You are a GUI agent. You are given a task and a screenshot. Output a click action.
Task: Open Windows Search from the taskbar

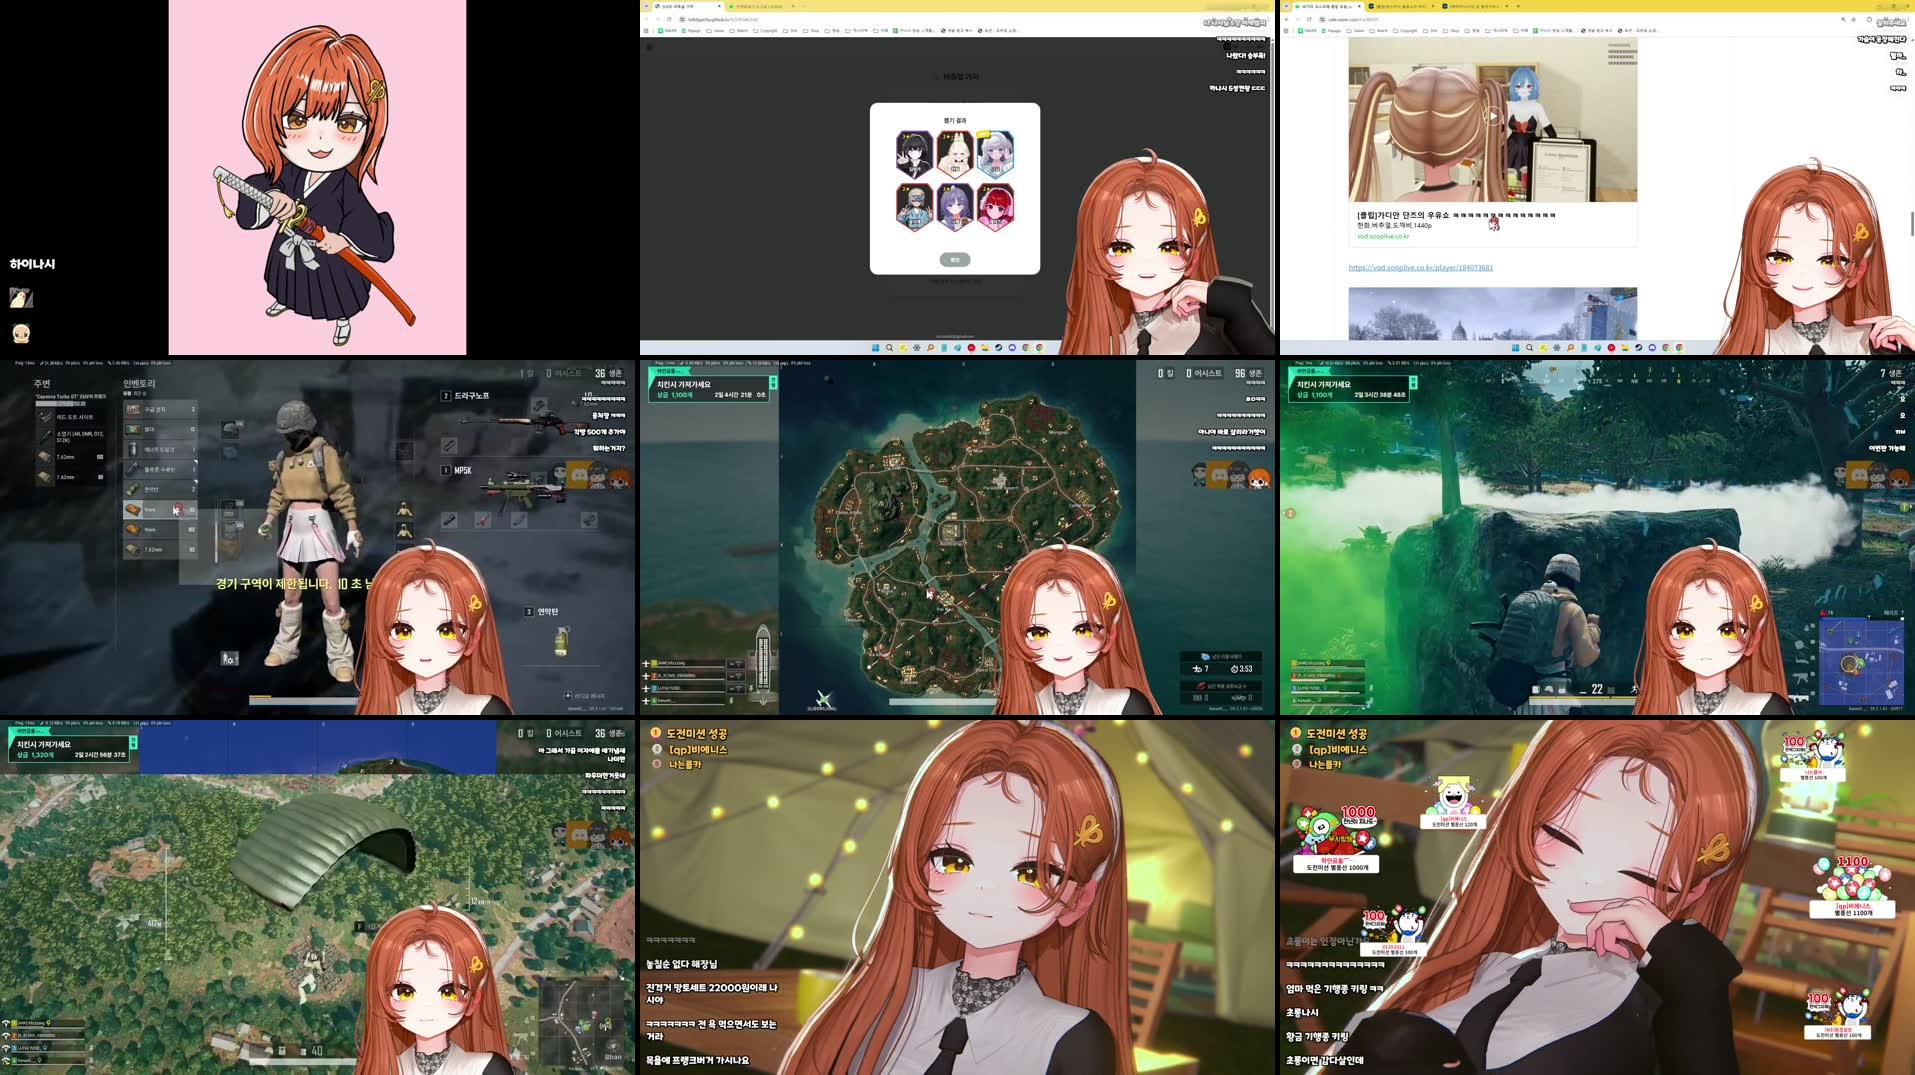pos(890,349)
